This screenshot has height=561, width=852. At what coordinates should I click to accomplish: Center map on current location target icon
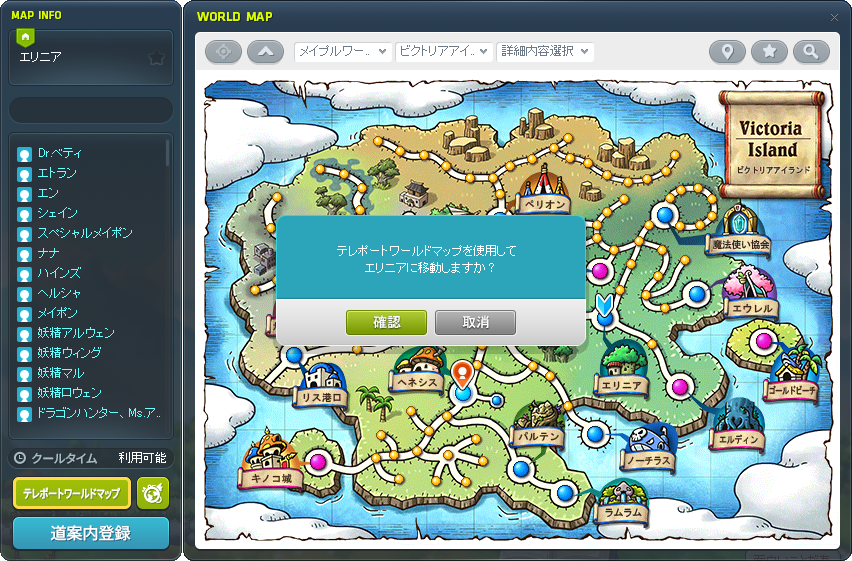223,52
